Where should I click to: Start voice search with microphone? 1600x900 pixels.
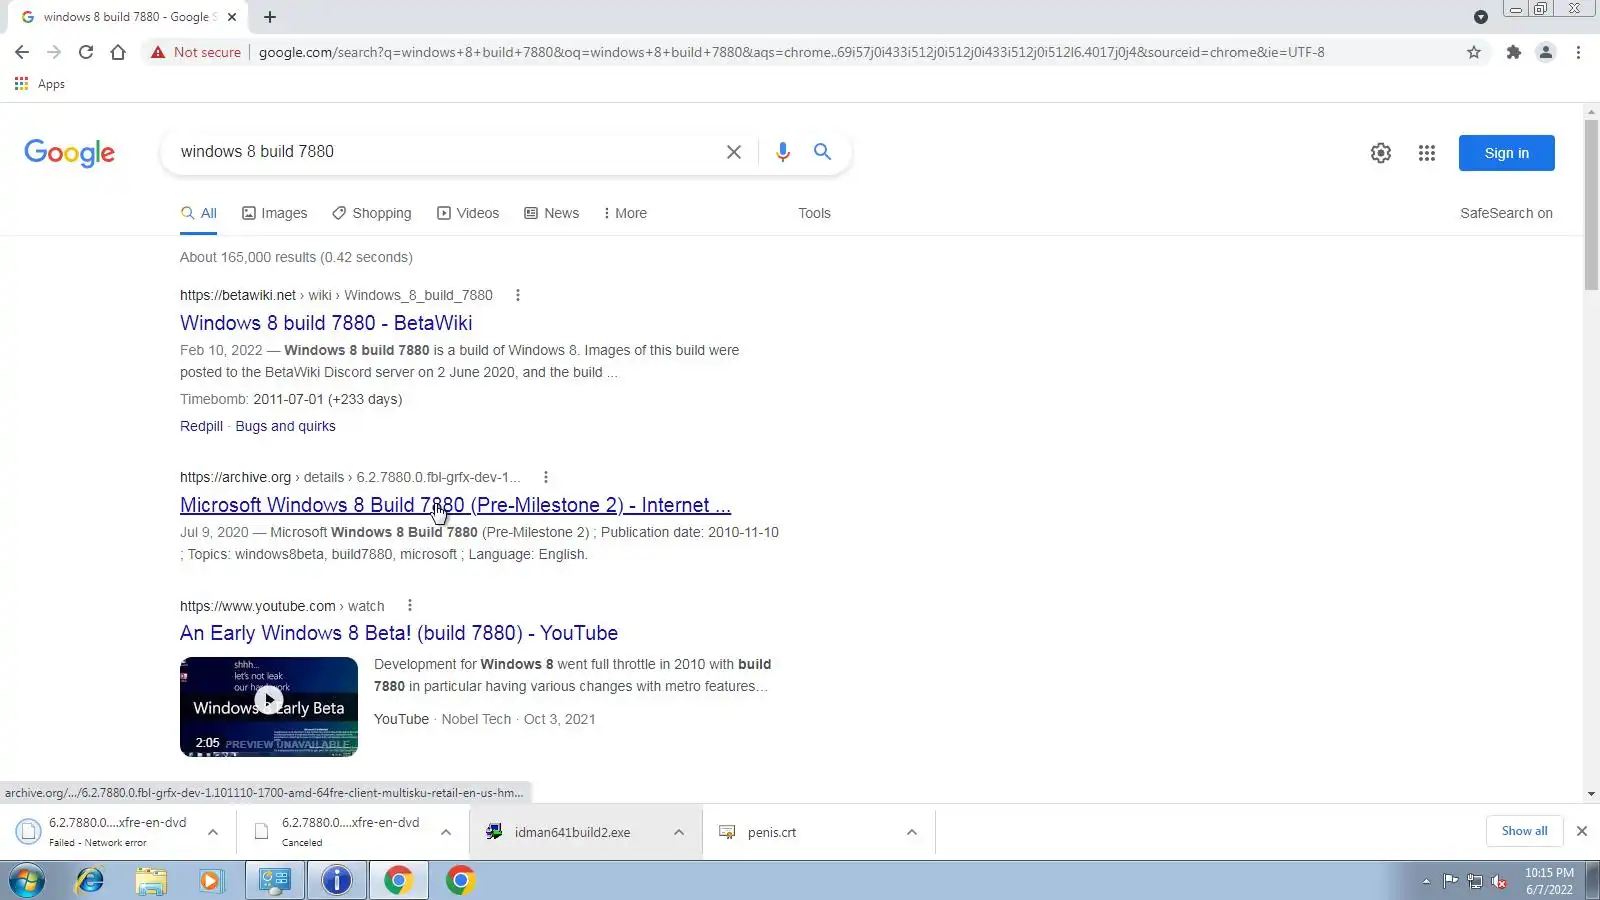pos(783,152)
